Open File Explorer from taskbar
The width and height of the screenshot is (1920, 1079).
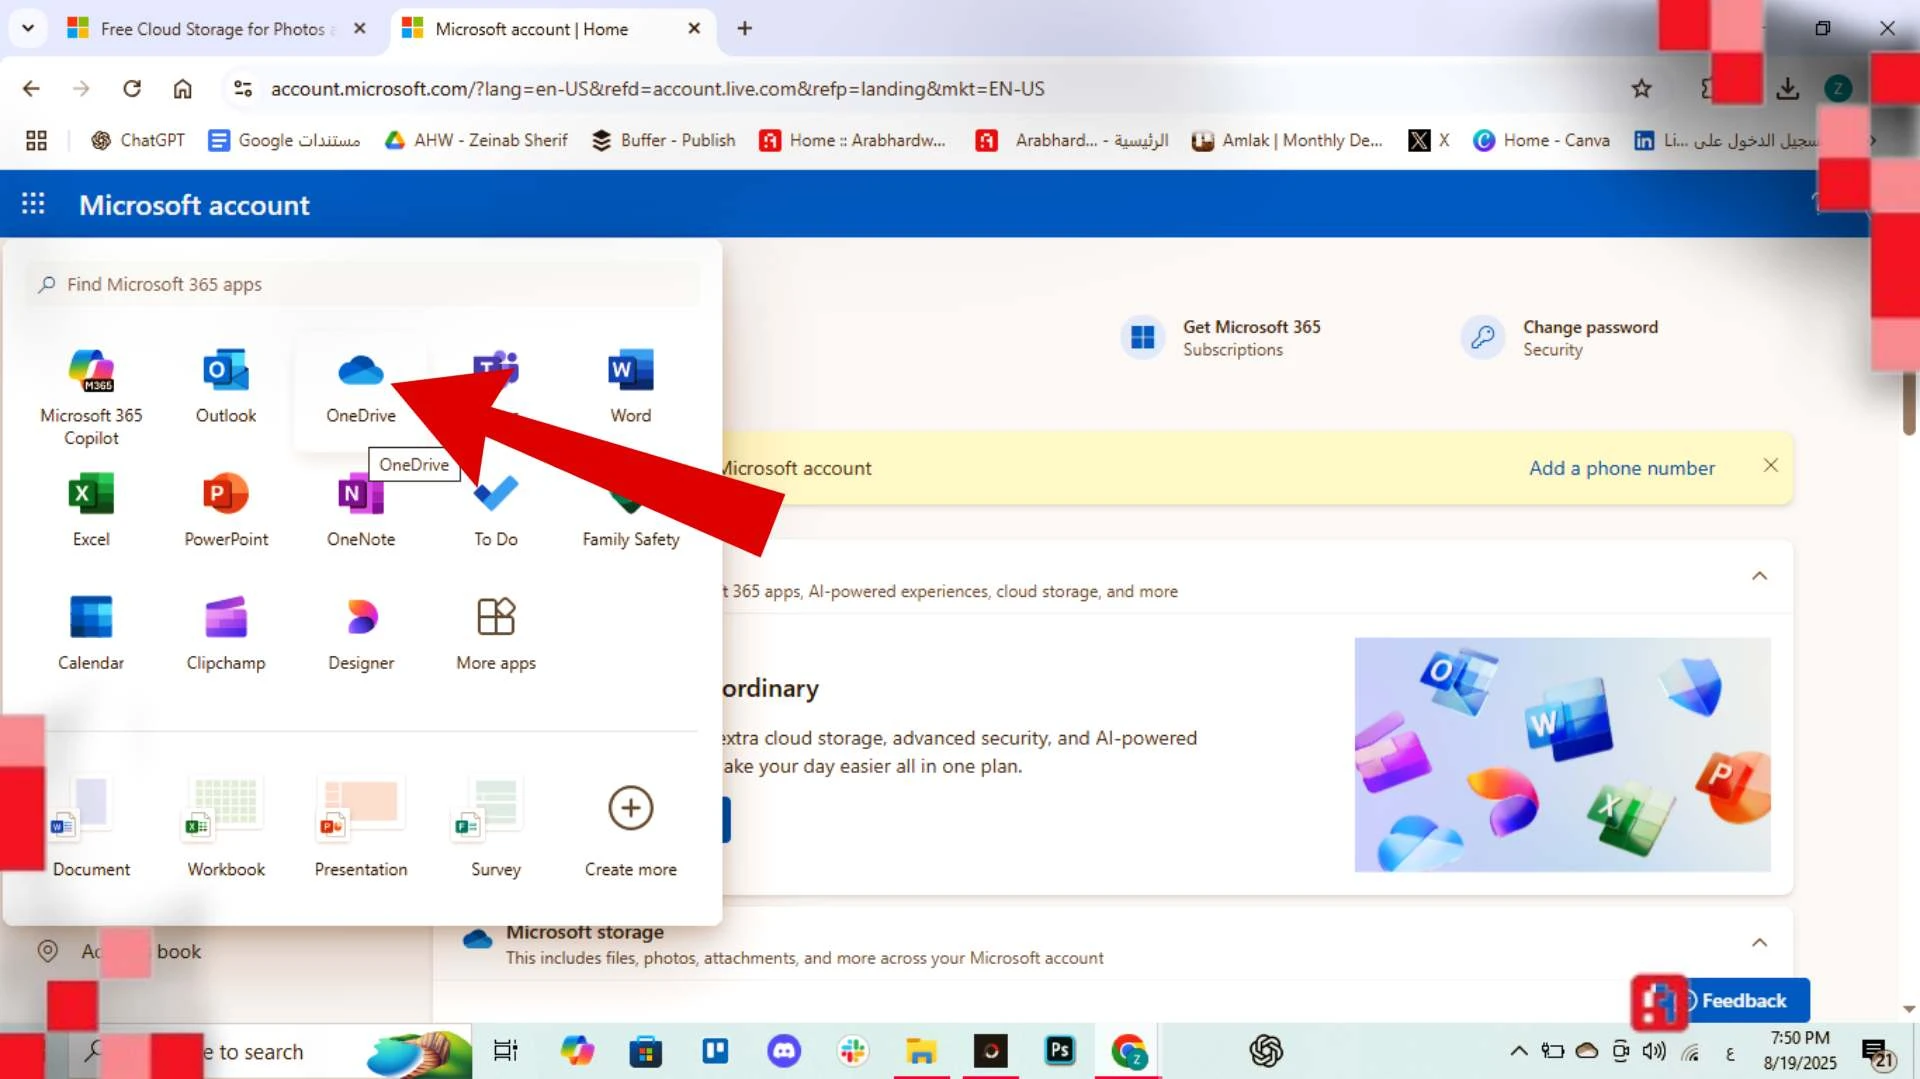[x=921, y=1051]
